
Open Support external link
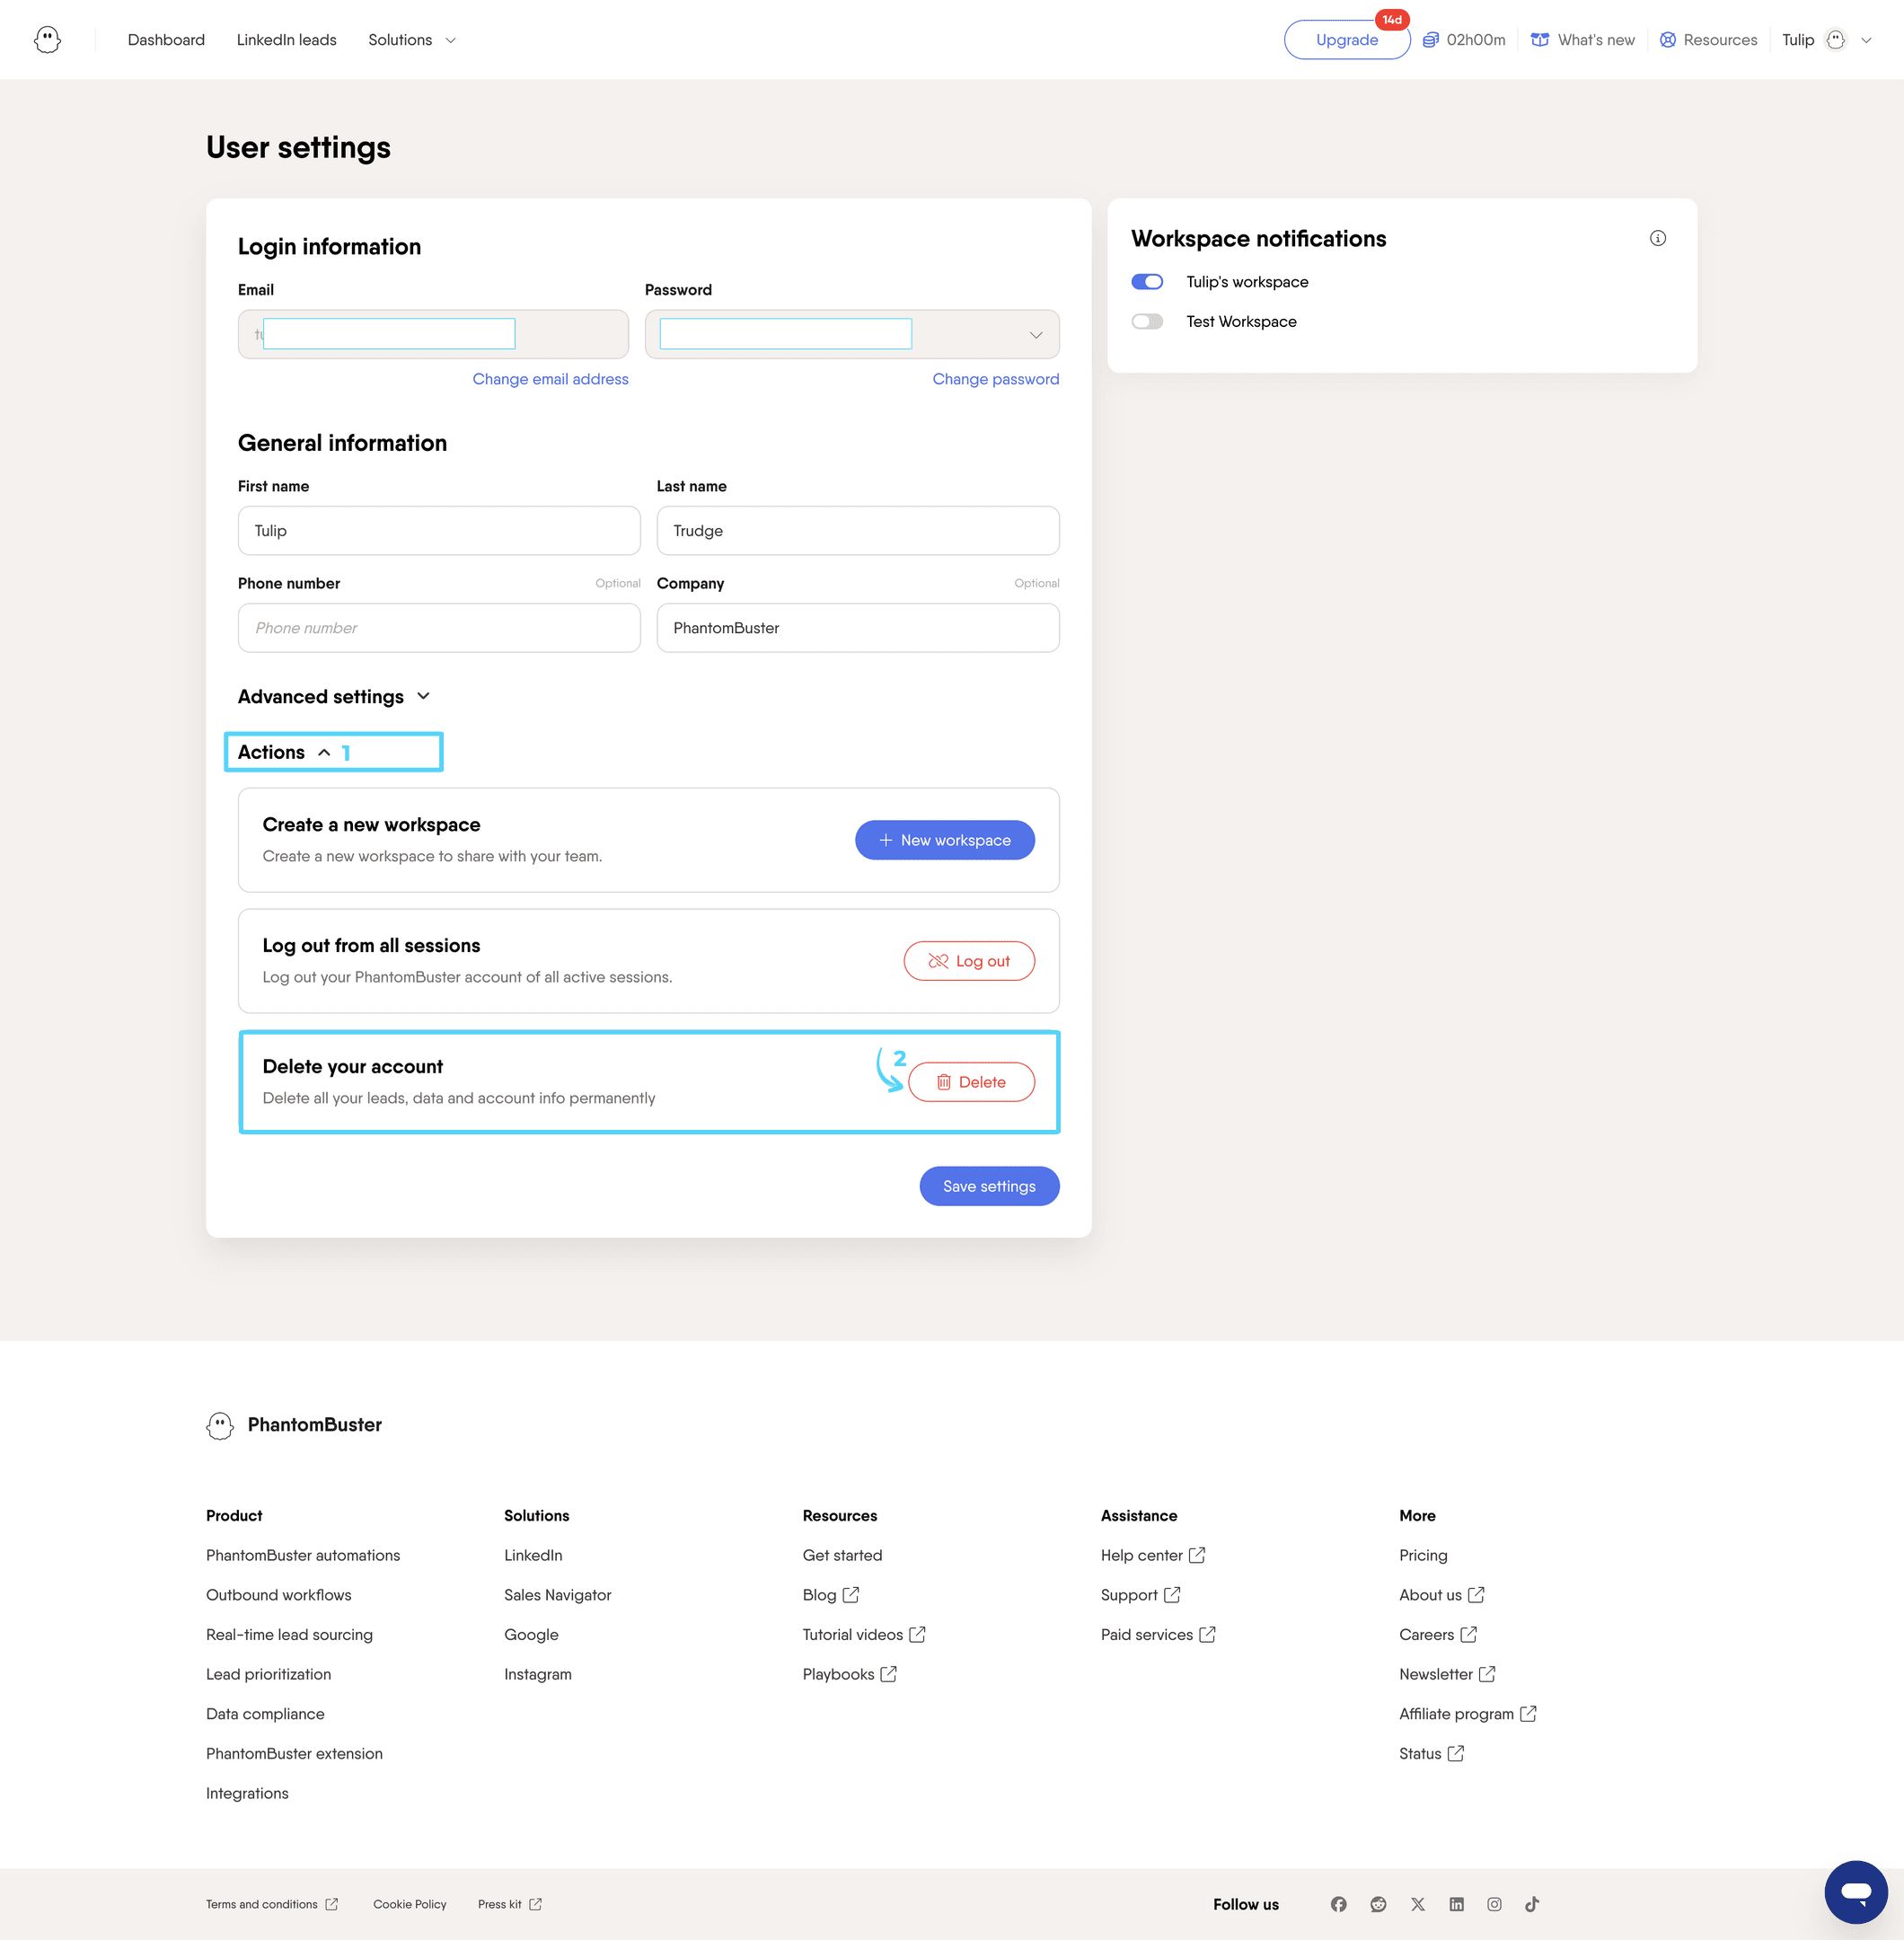1140,1595
